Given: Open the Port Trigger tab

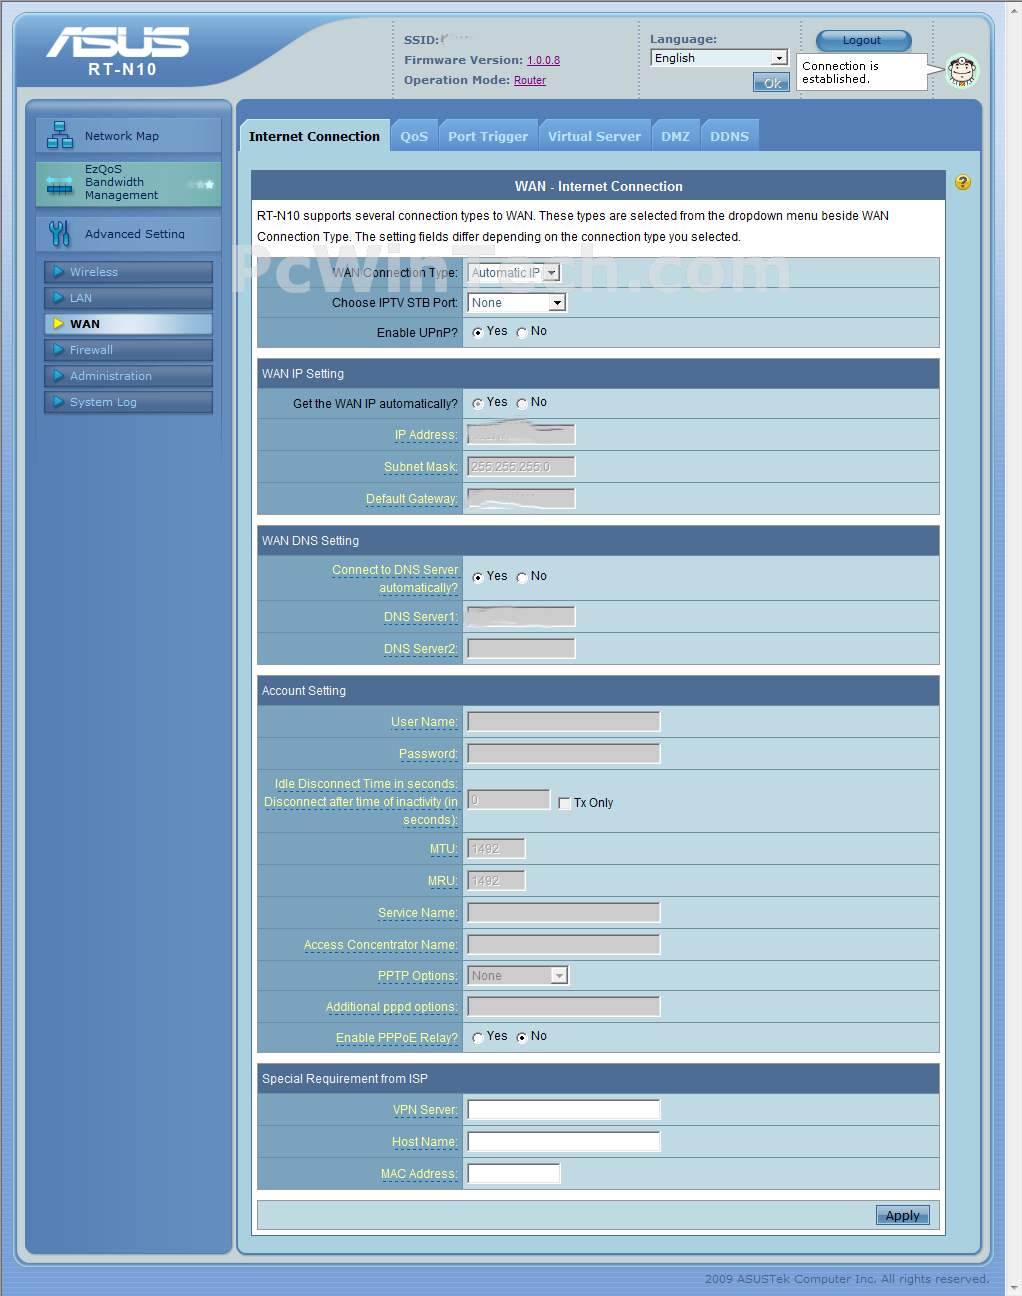Looking at the screenshot, I should pos(488,136).
